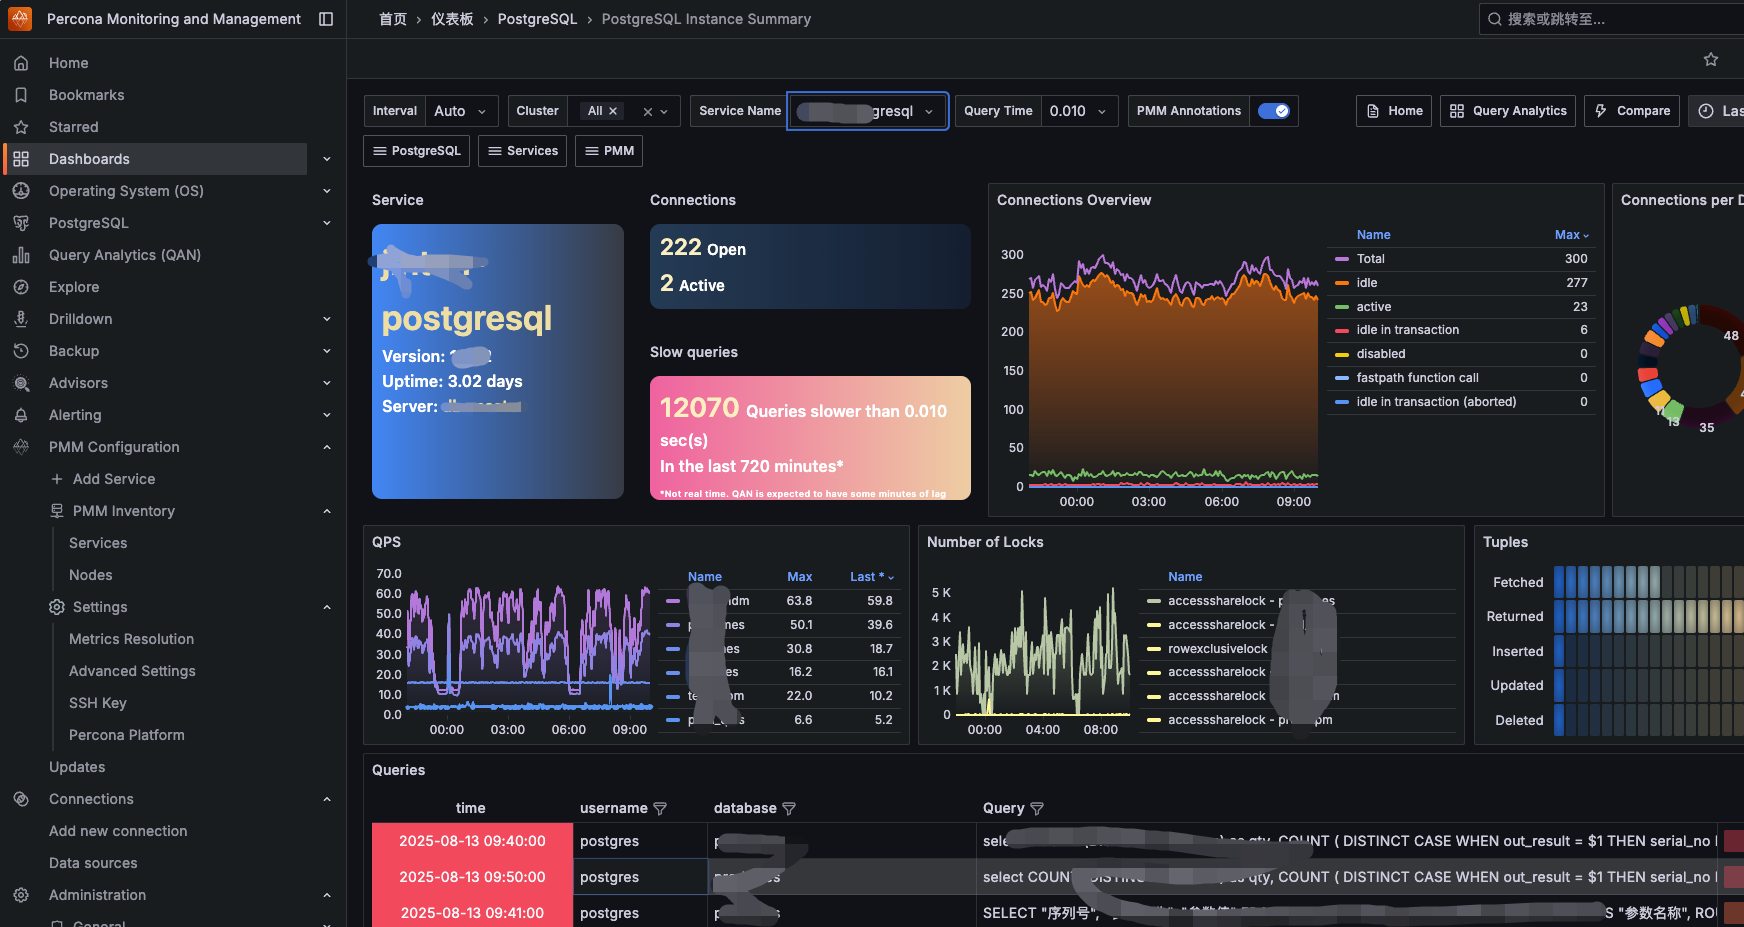The width and height of the screenshot is (1744, 927).
Task: Open Query Analytics (QAN) from the sidebar
Action: click(x=124, y=255)
